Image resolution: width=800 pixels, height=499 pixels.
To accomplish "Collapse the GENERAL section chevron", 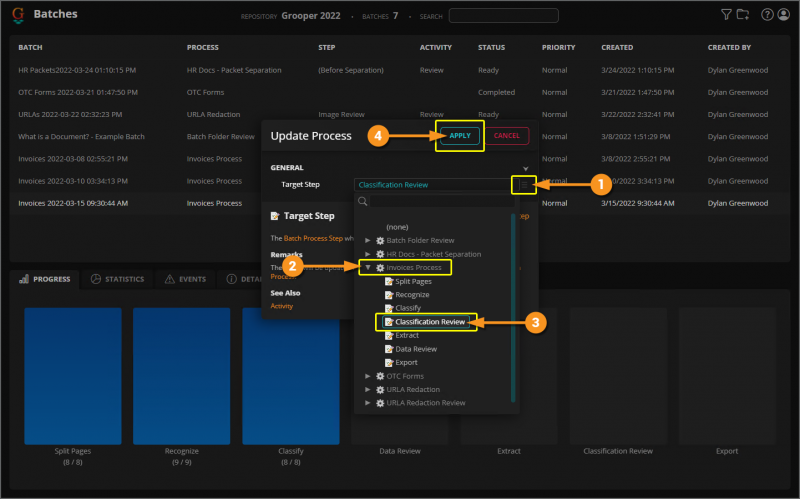I will tap(526, 168).
